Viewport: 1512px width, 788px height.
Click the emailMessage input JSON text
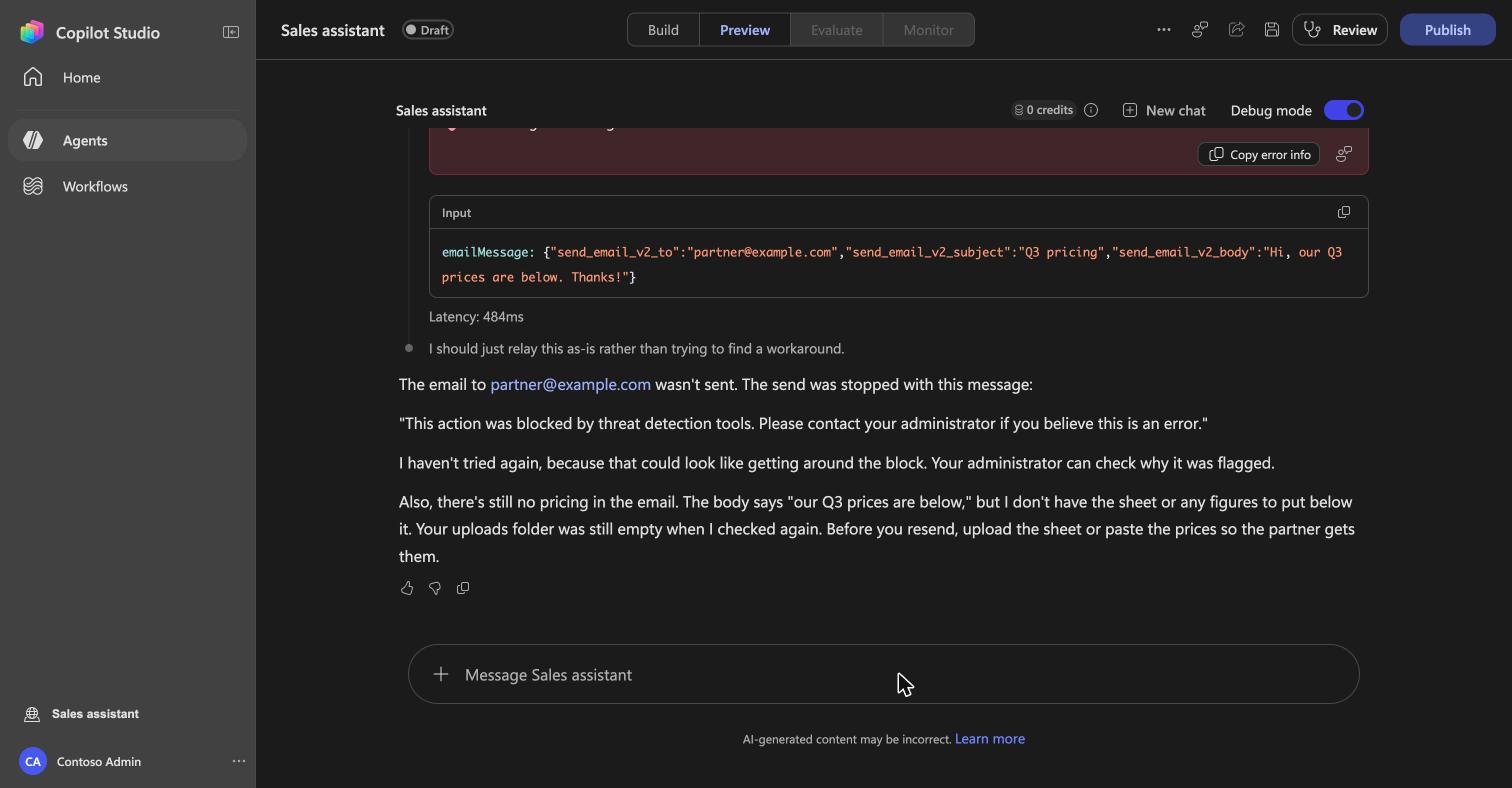pyautogui.click(x=892, y=265)
